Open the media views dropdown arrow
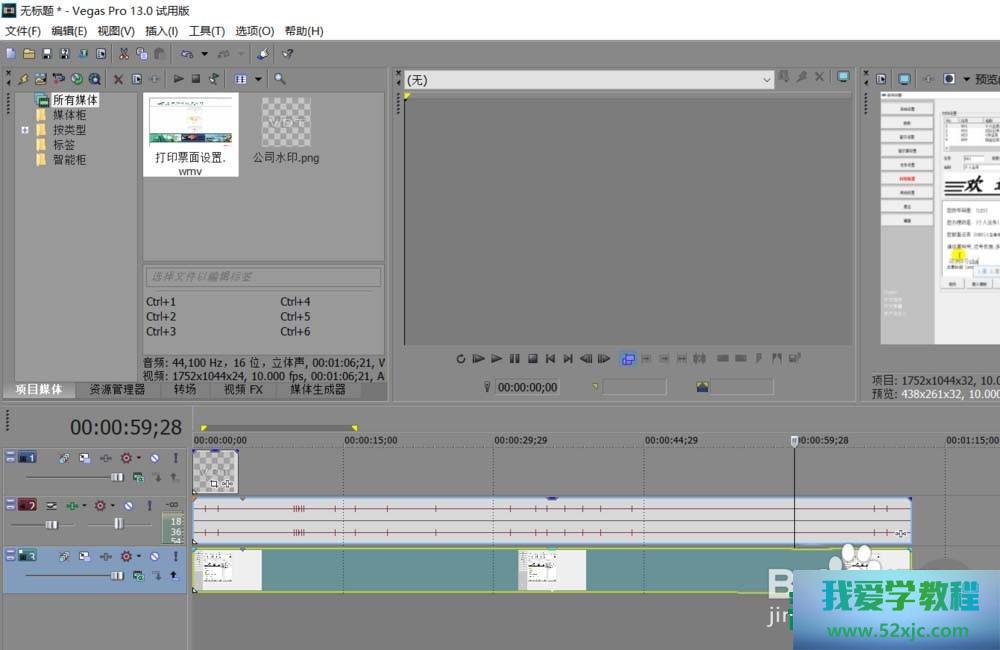Image resolution: width=1000 pixels, height=650 pixels. click(258, 79)
